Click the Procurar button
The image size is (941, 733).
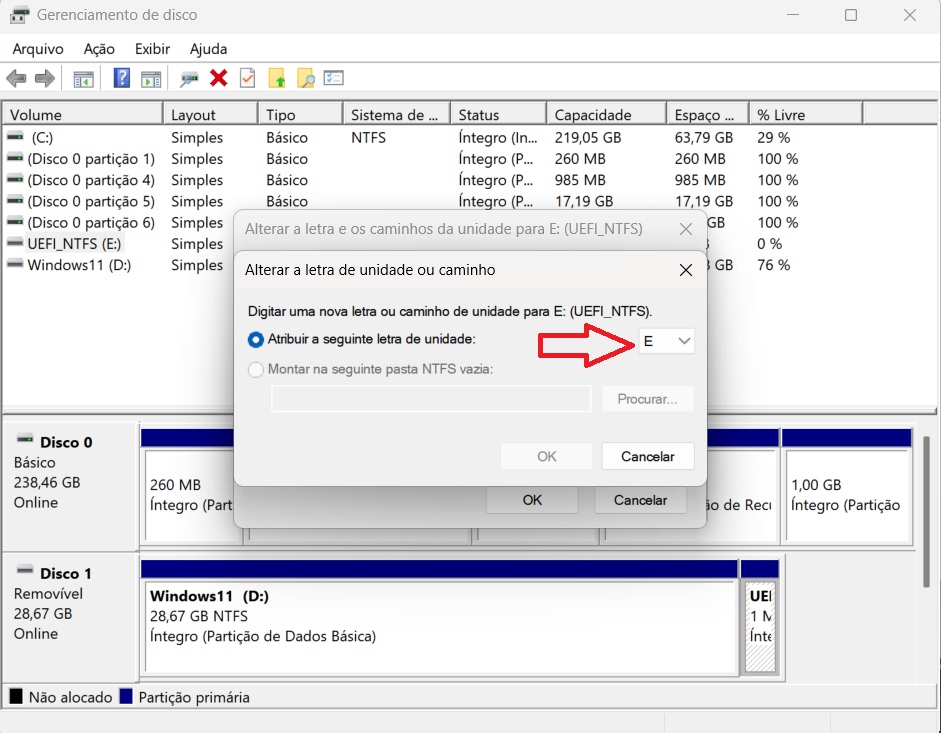pos(646,399)
